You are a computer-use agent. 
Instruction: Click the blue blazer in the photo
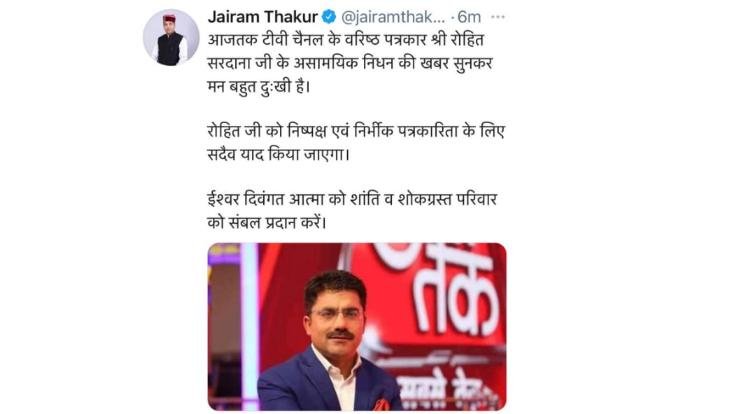(x=325, y=381)
